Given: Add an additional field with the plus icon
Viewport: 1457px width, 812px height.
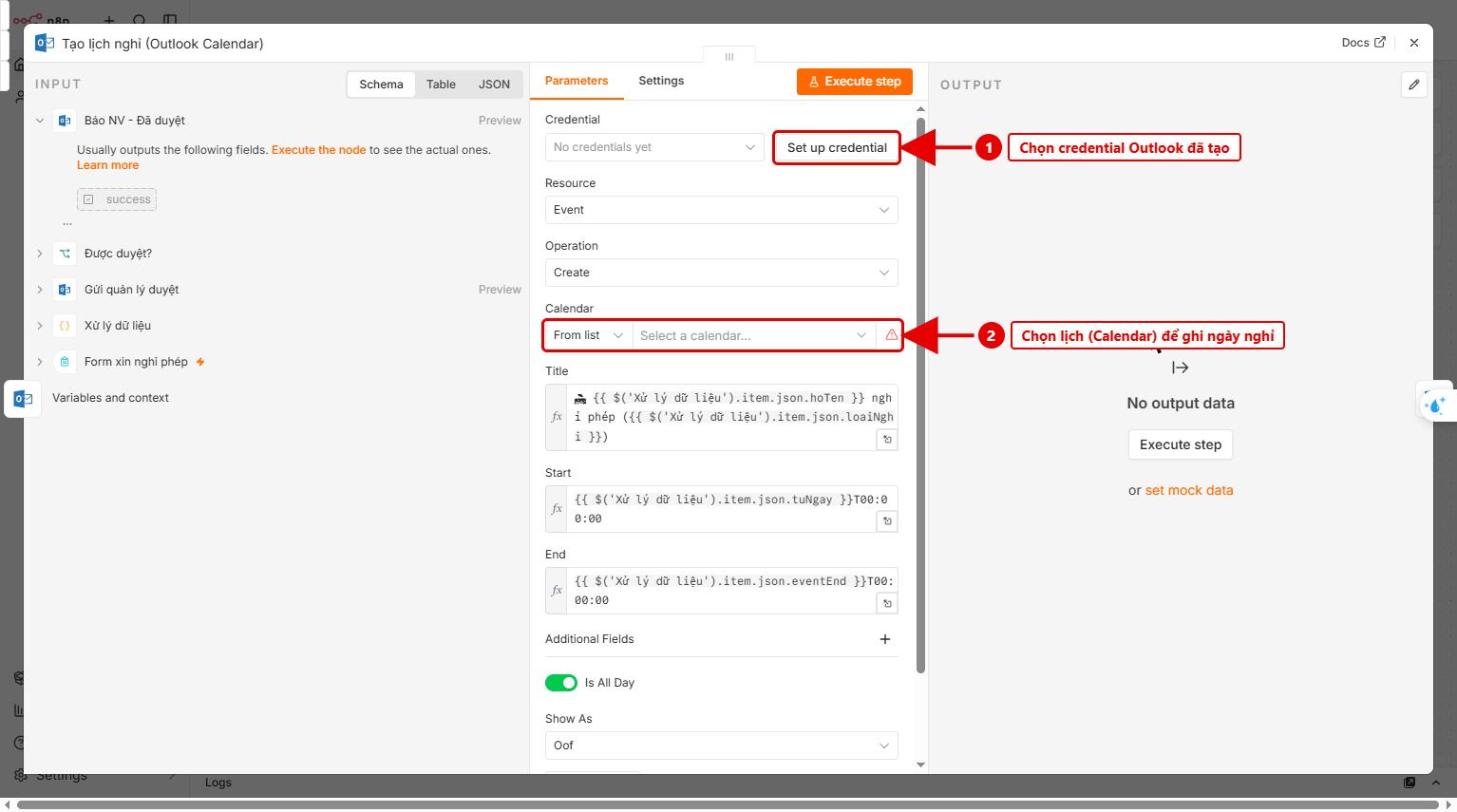Looking at the screenshot, I should [885, 639].
